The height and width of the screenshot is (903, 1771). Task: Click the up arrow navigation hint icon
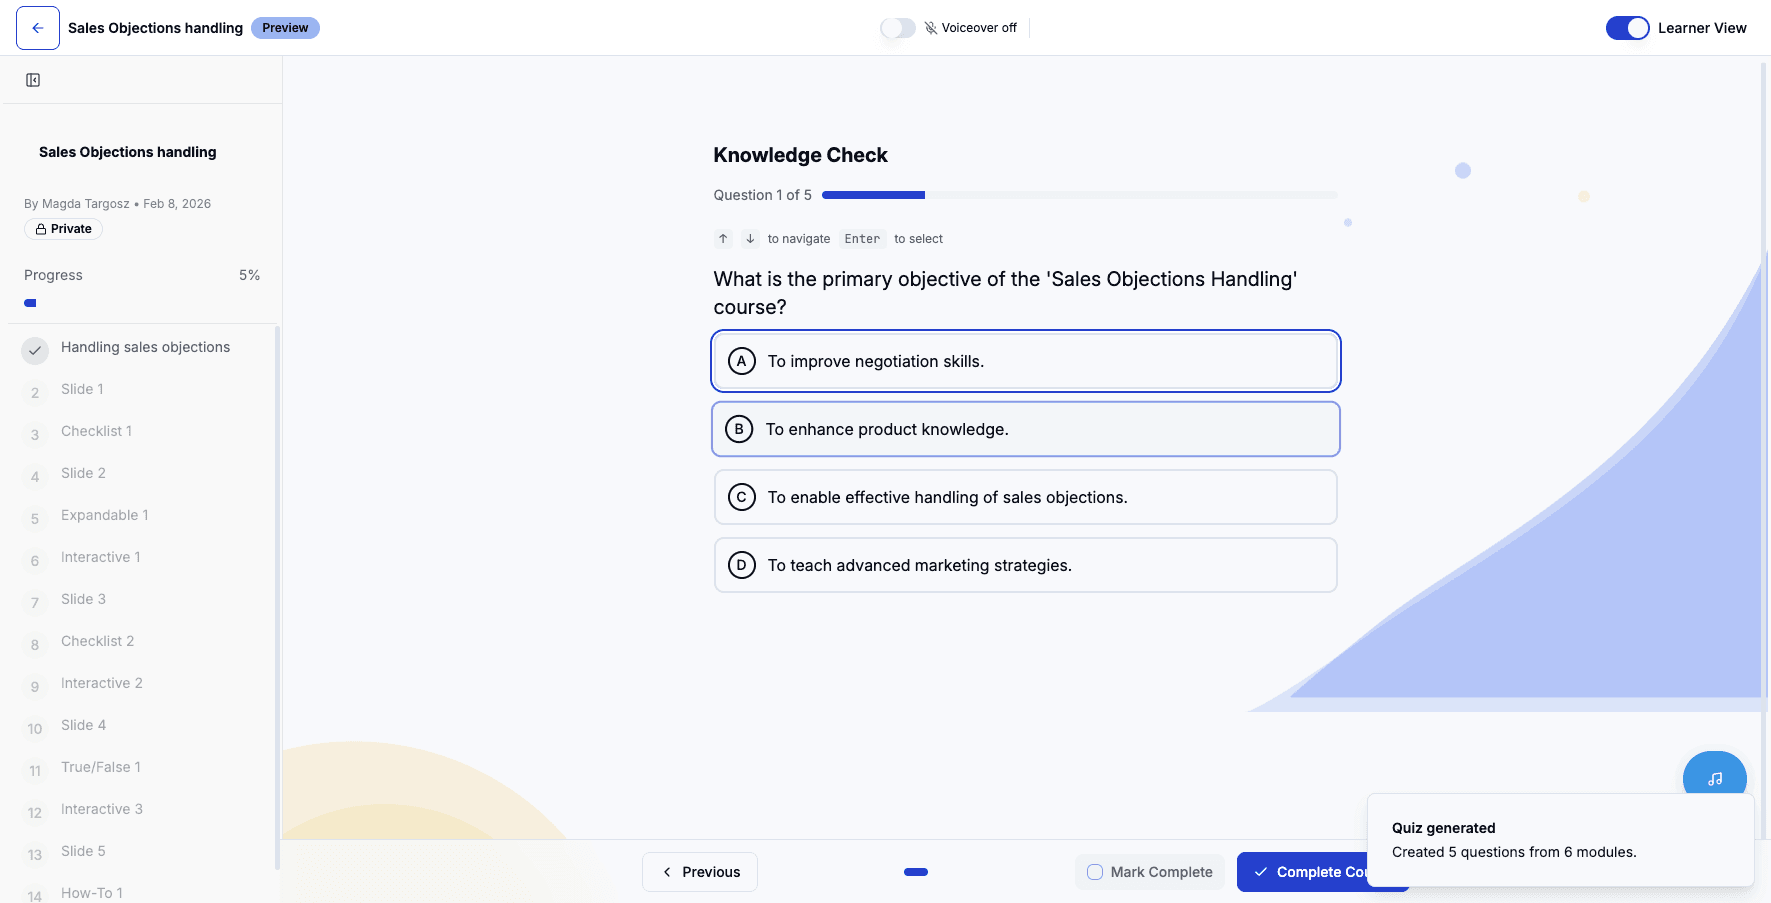click(723, 238)
